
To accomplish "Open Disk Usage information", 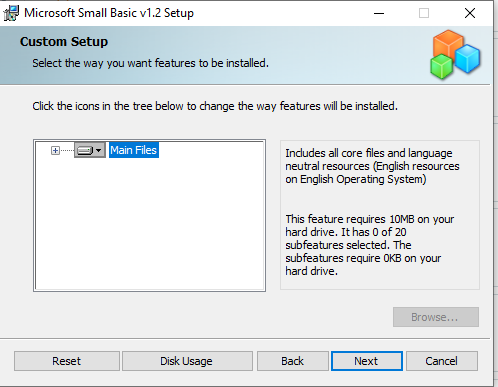I will (x=187, y=361).
